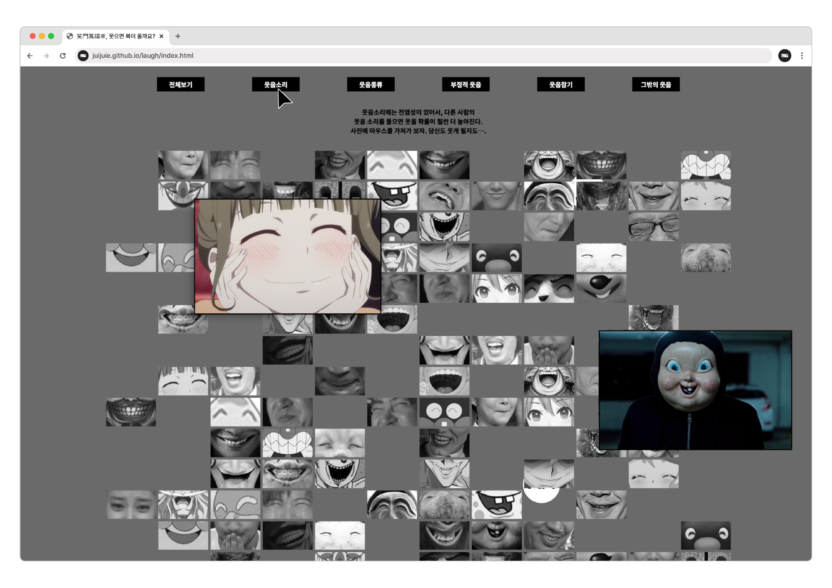The image size is (832, 588).
Task: Click the browser back arrow
Action: pyautogui.click(x=30, y=56)
